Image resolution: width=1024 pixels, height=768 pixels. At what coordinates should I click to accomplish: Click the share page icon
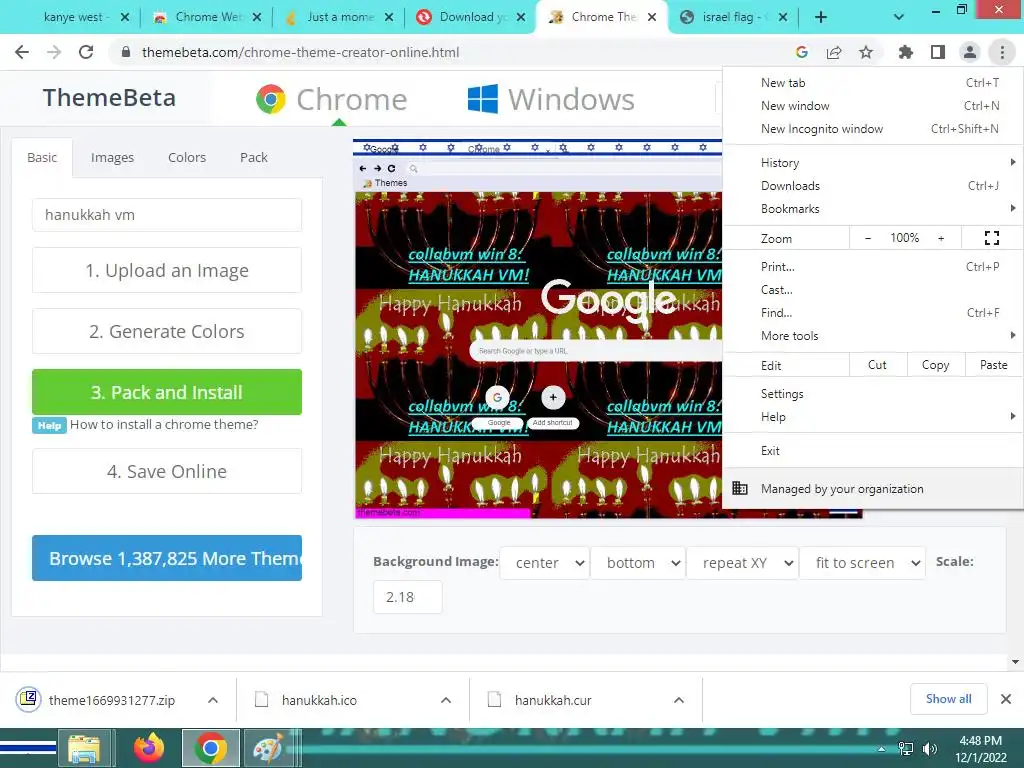point(834,52)
